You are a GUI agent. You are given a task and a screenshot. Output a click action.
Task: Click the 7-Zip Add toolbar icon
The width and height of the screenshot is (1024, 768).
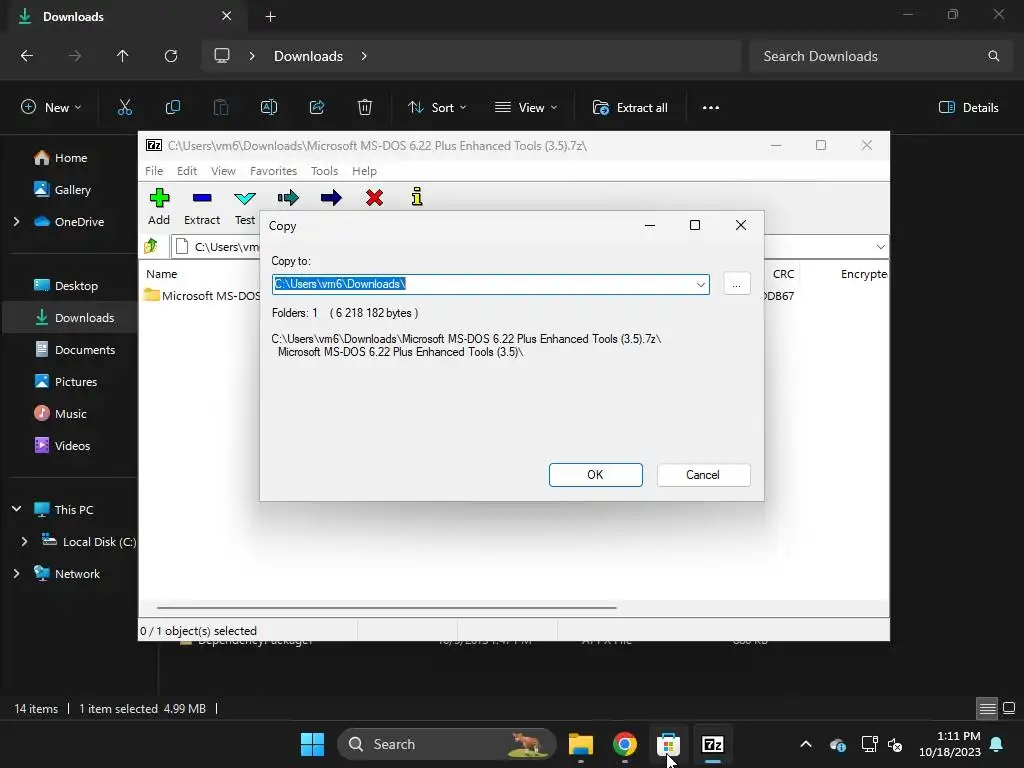159,198
